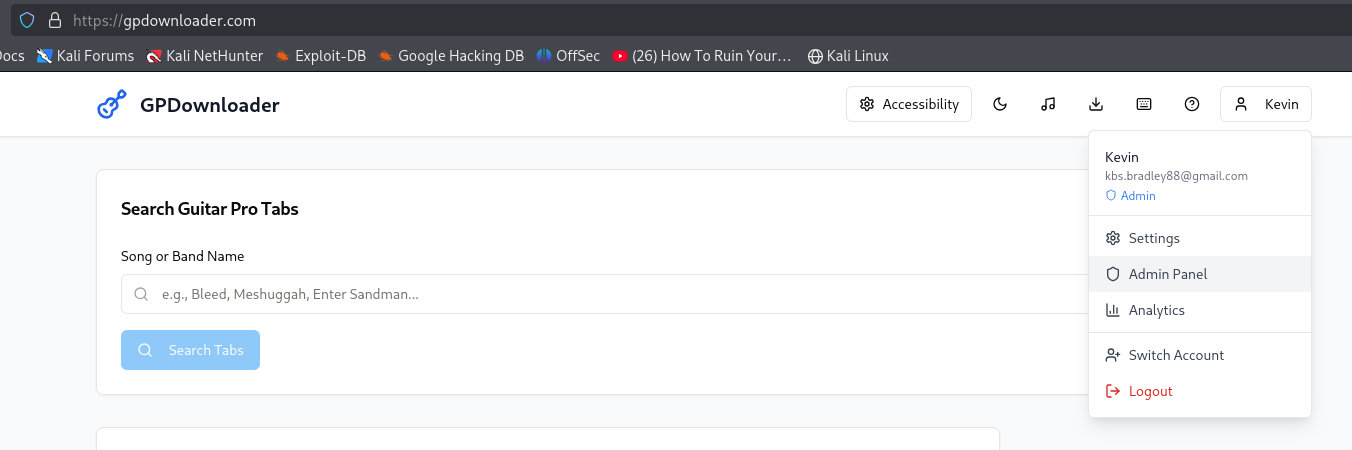This screenshot has height=450, width=1352.
Task: Open Admin Panel from the user menu
Action: pyautogui.click(x=1167, y=274)
